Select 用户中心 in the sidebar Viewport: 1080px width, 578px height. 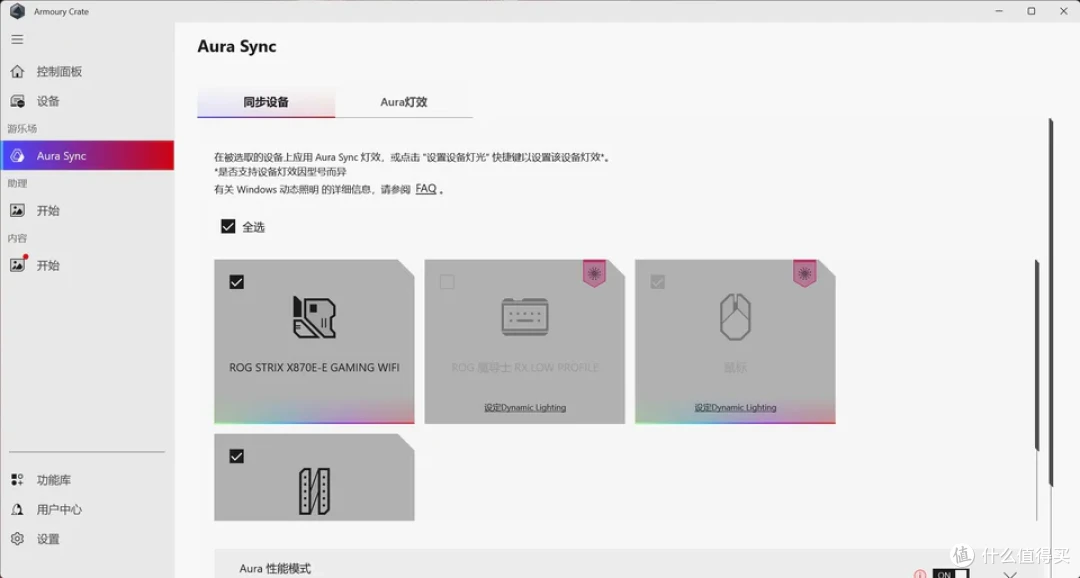tap(59, 509)
